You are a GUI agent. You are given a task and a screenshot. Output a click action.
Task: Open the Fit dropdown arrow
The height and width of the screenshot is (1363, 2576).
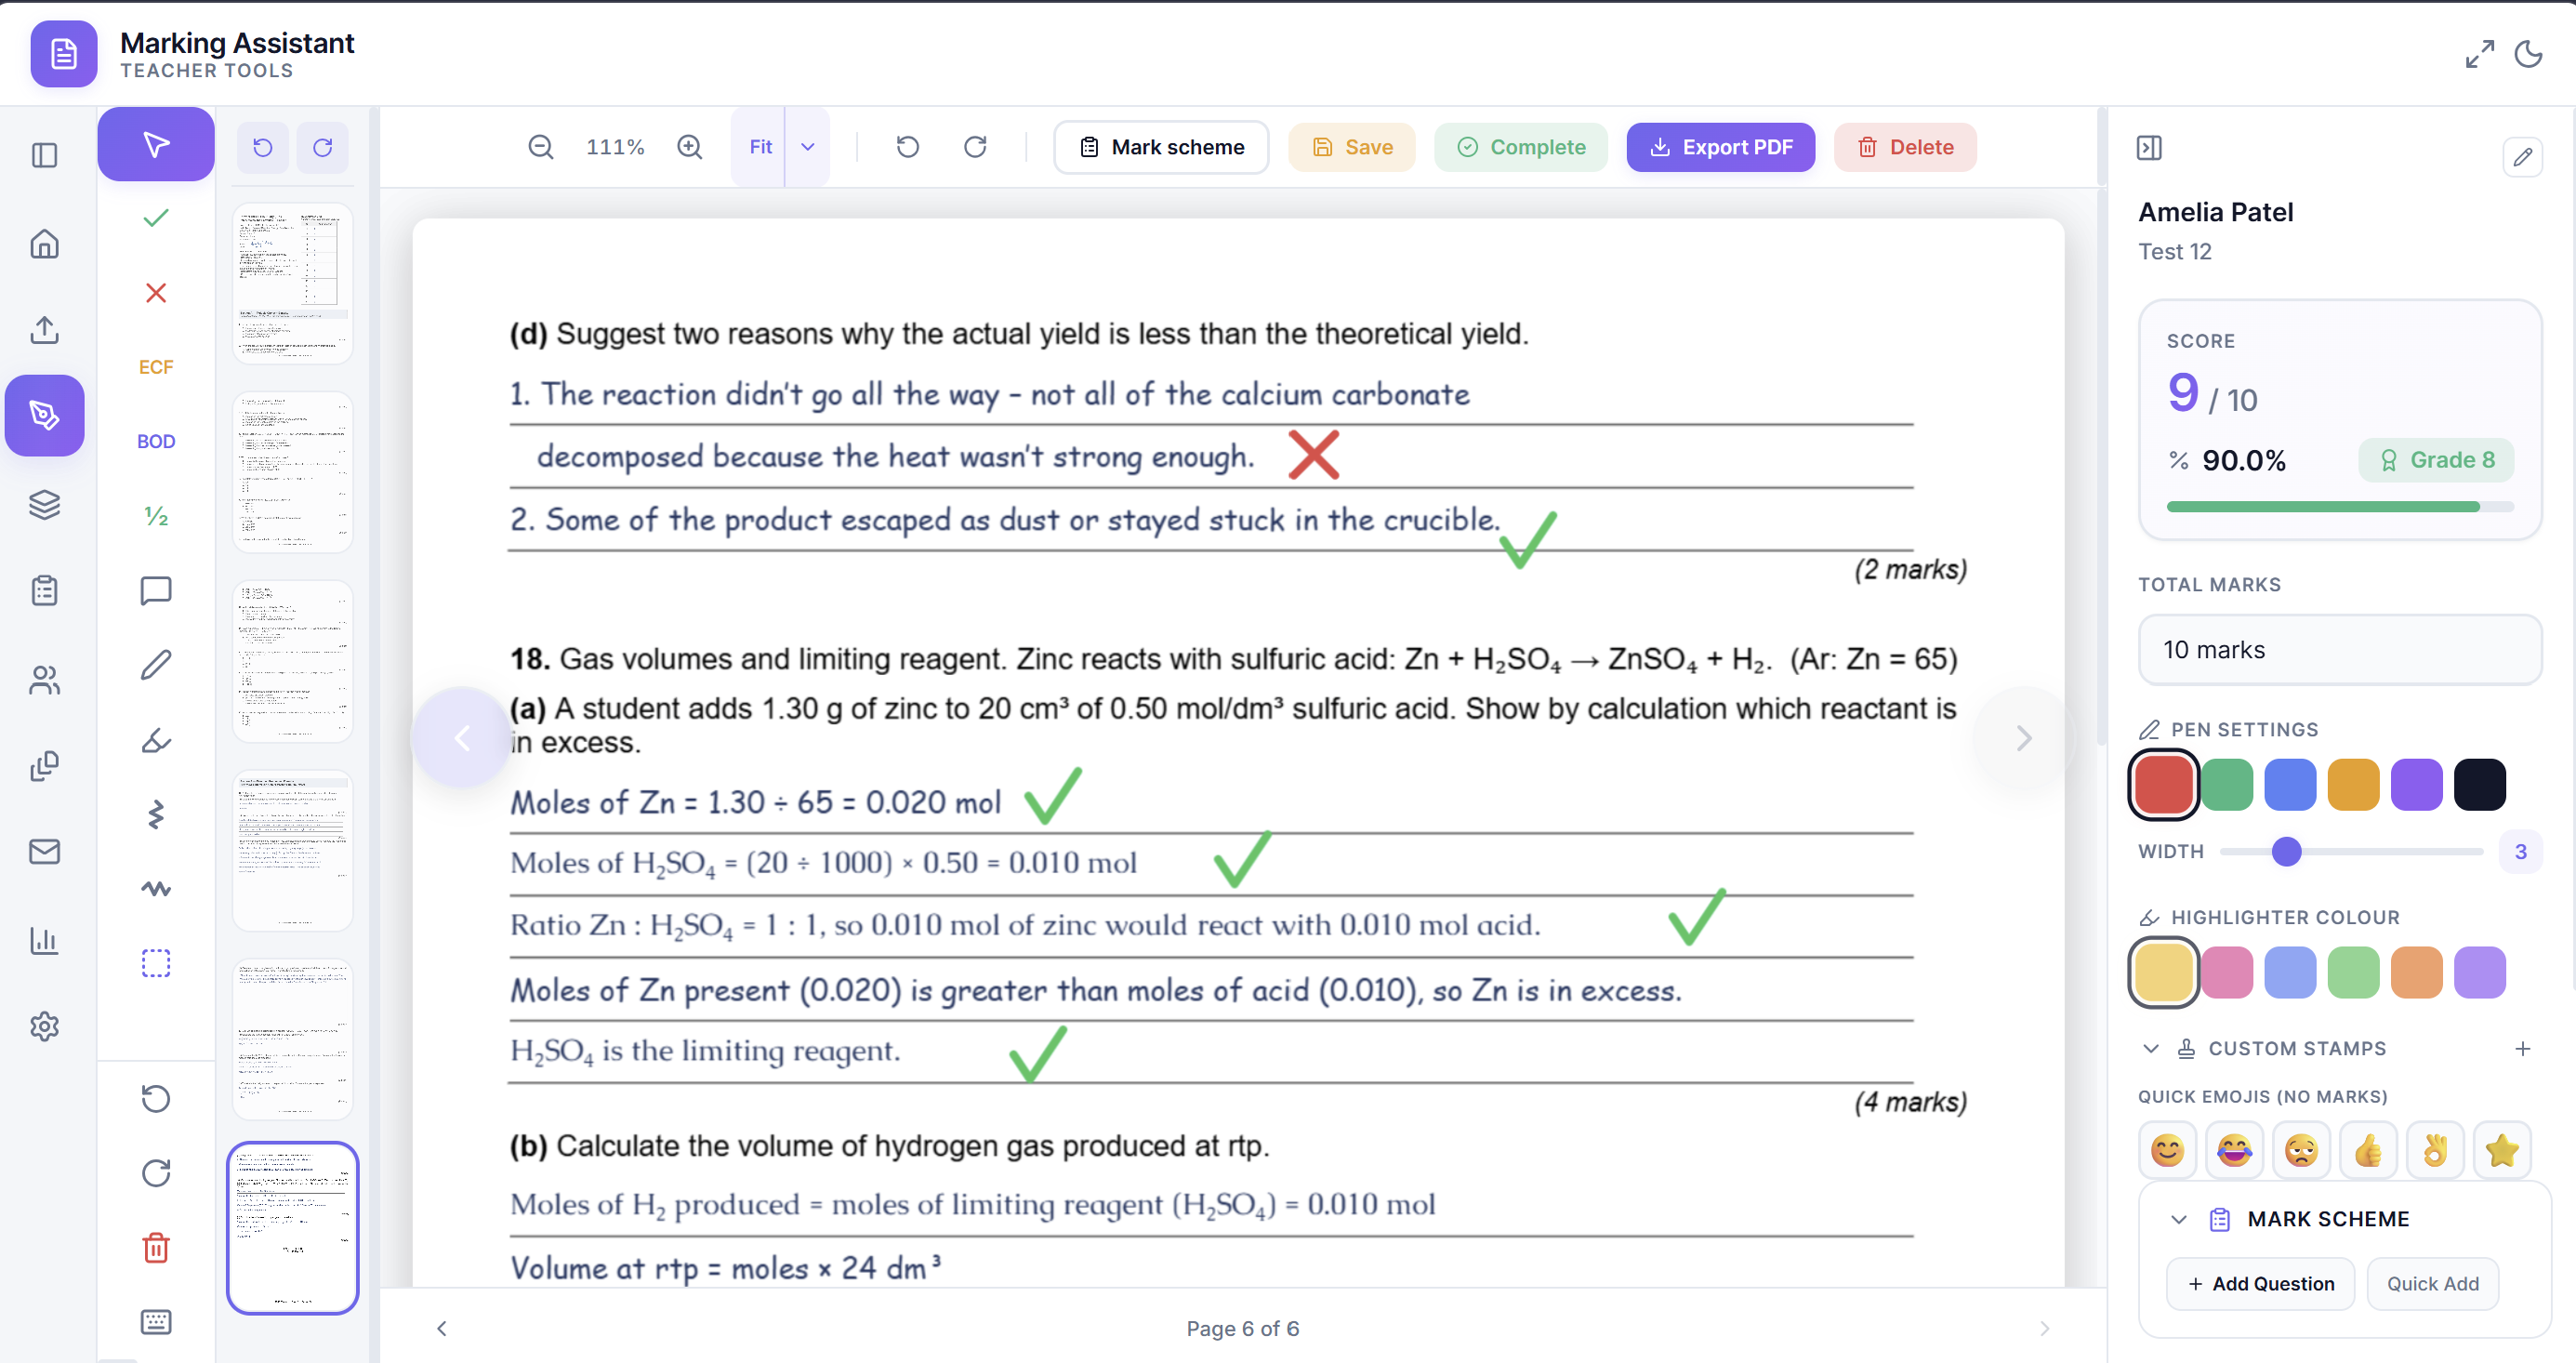pos(808,147)
